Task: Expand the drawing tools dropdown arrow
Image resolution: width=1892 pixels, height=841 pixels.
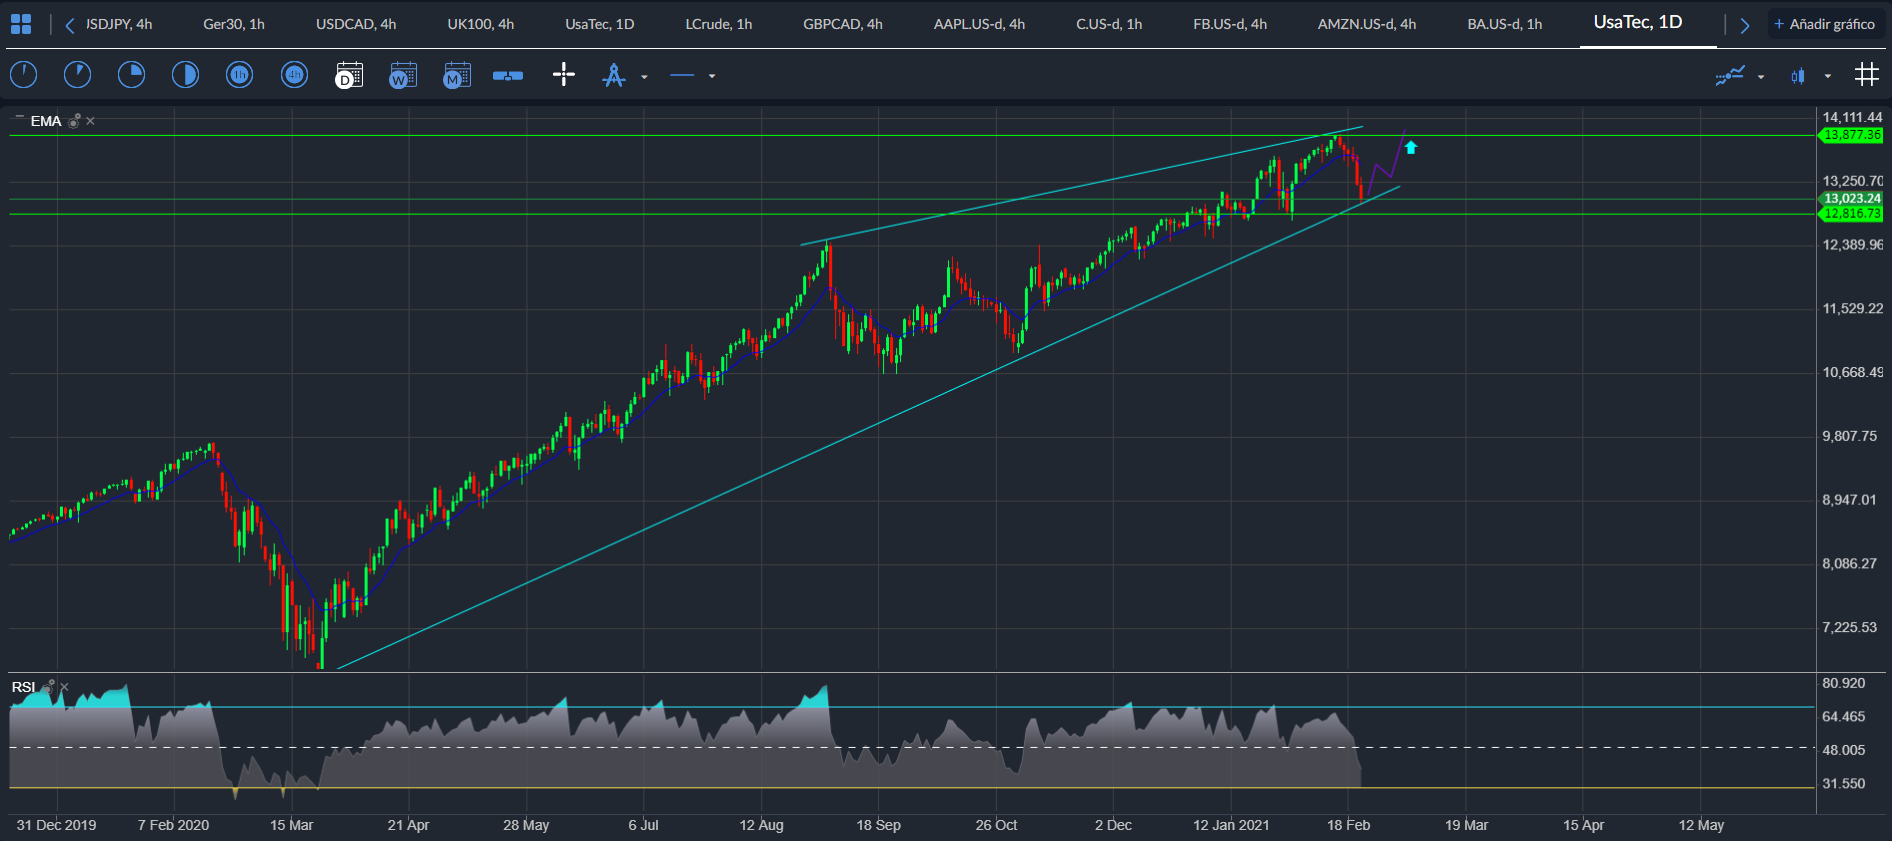Action: (x=644, y=77)
